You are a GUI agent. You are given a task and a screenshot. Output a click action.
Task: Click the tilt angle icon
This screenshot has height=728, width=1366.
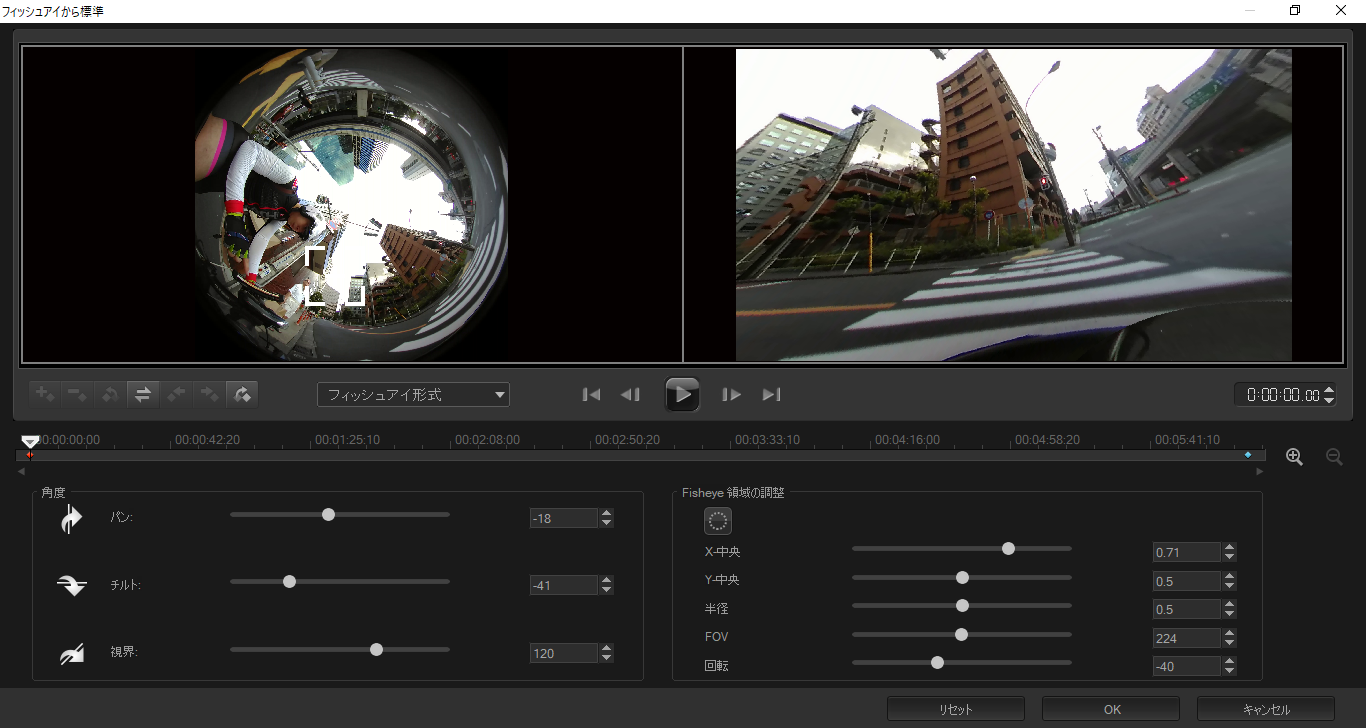coord(72,586)
